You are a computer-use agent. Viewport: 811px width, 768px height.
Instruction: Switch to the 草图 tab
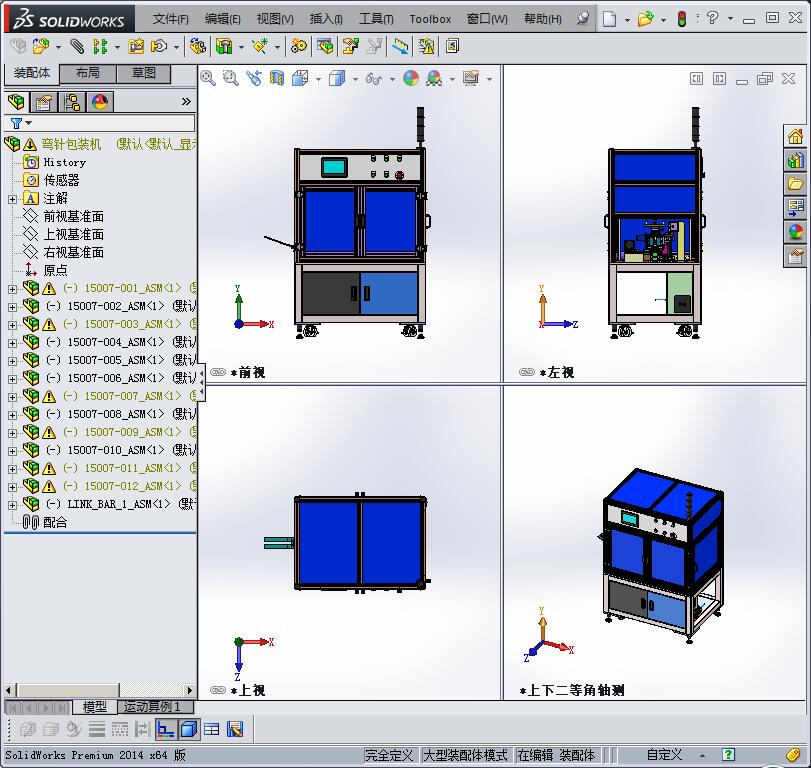click(x=144, y=73)
